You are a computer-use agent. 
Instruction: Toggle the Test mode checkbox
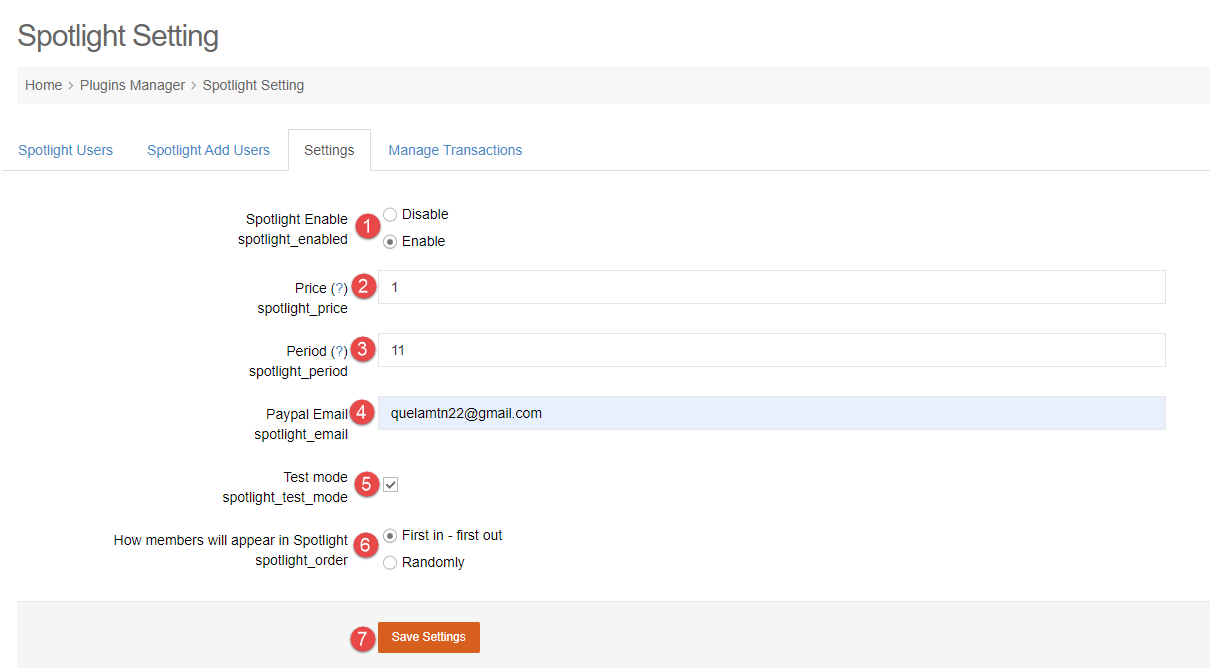click(x=391, y=485)
